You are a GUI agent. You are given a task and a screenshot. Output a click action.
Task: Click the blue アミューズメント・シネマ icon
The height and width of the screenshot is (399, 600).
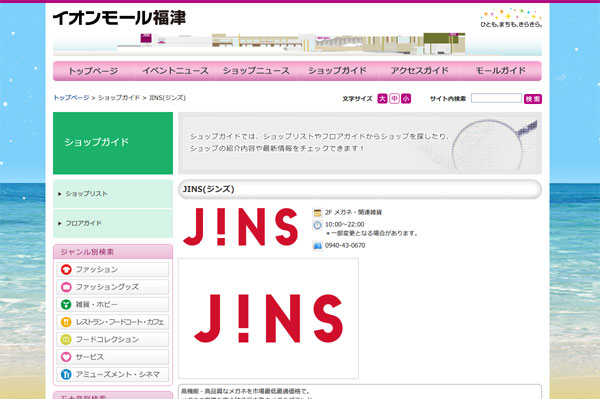[66, 375]
